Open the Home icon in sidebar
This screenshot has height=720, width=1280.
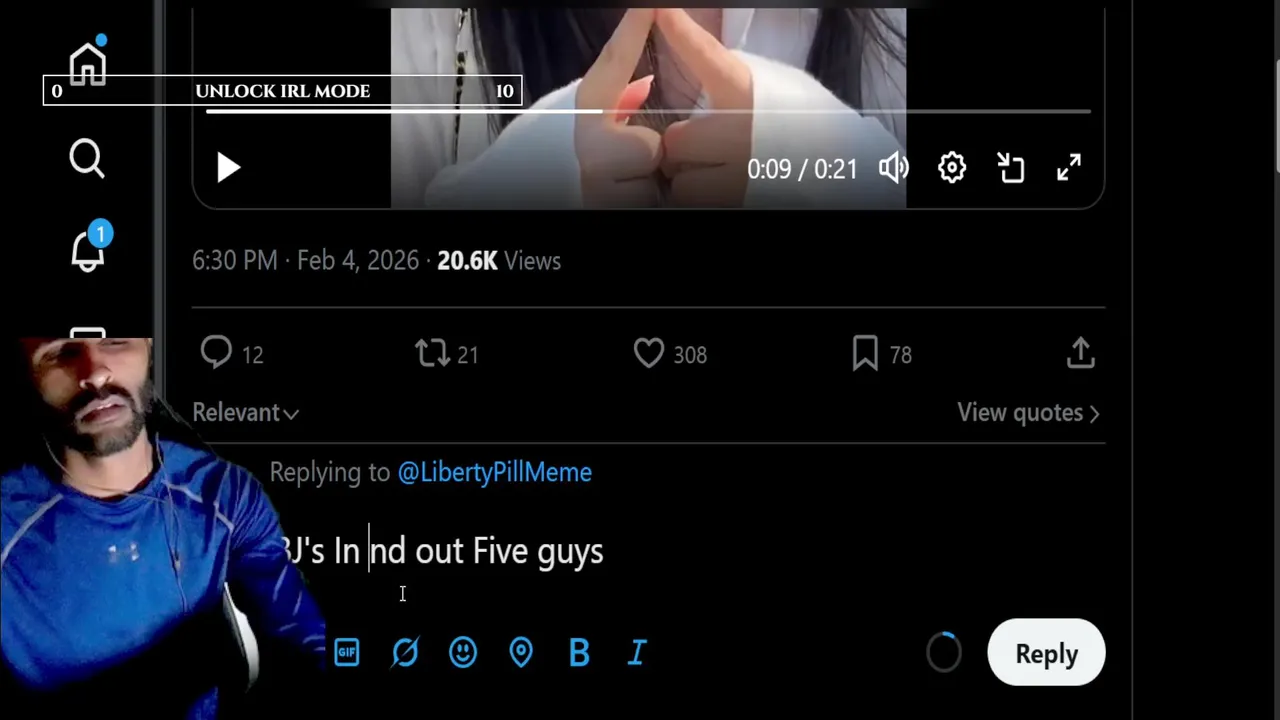[88, 64]
